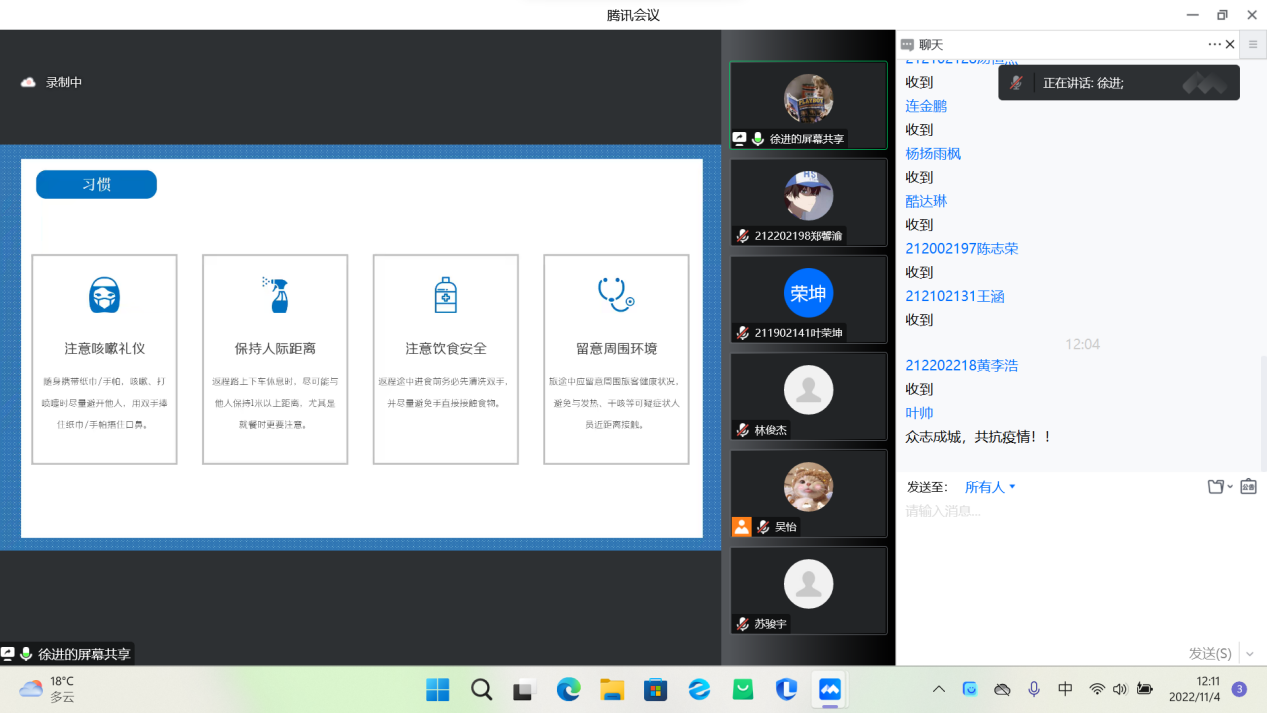The height and width of the screenshot is (713, 1267).
Task: Click the 发送(S) send button
Action: point(1210,652)
